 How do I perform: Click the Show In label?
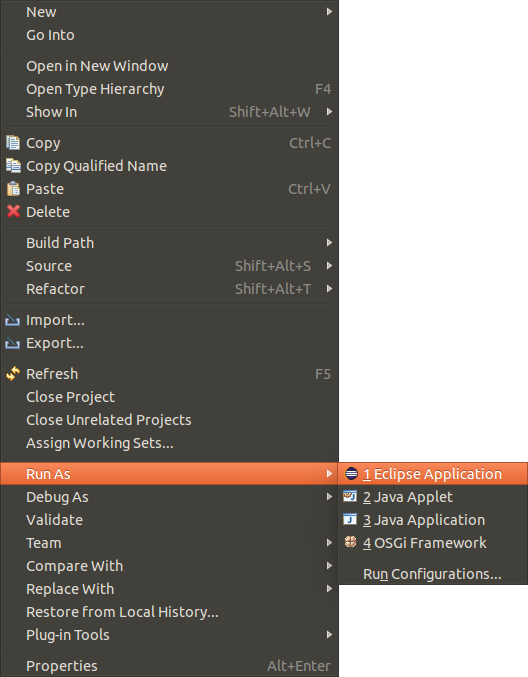tap(51, 112)
